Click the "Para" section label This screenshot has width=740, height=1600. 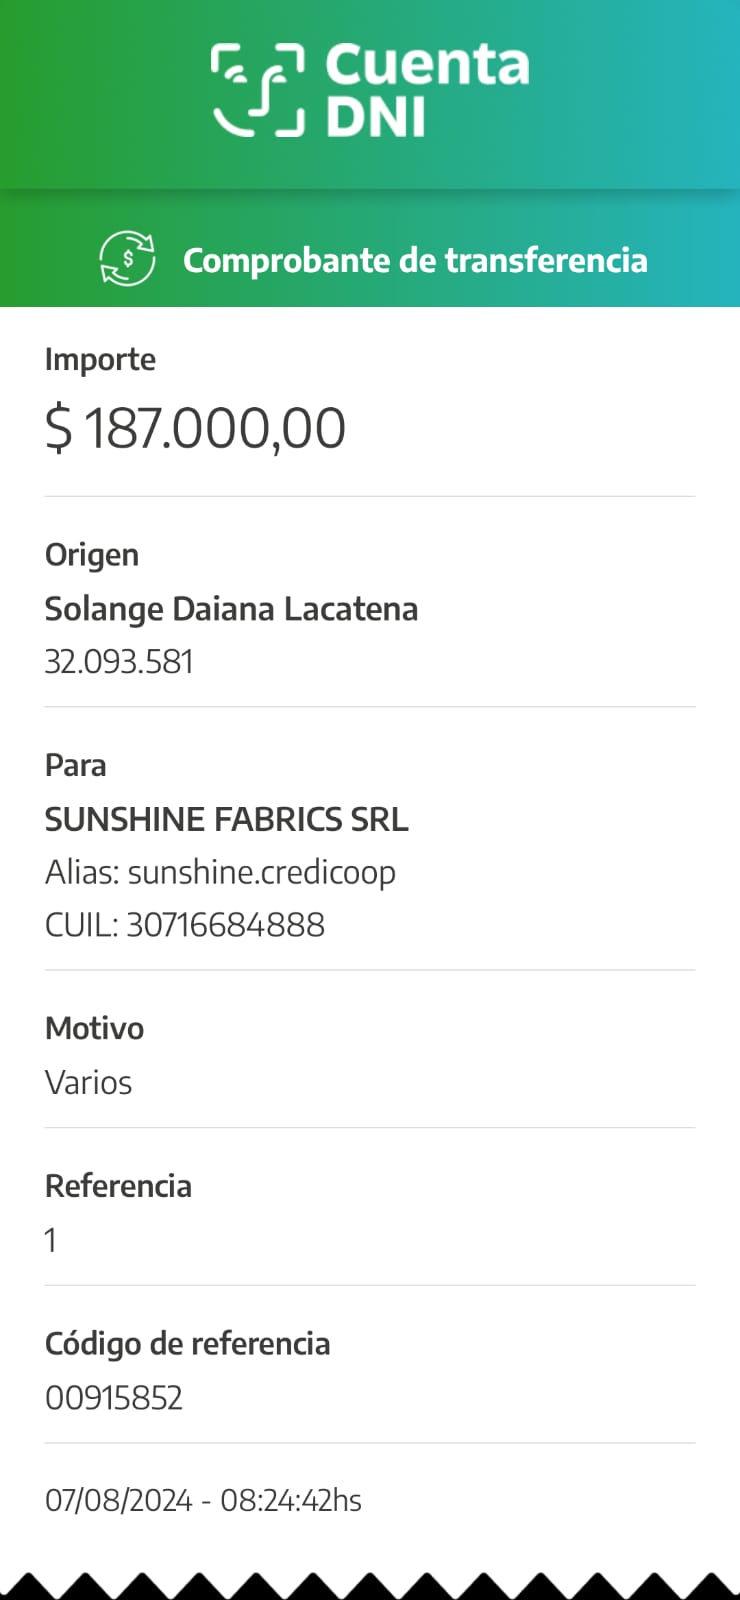[75, 766]
